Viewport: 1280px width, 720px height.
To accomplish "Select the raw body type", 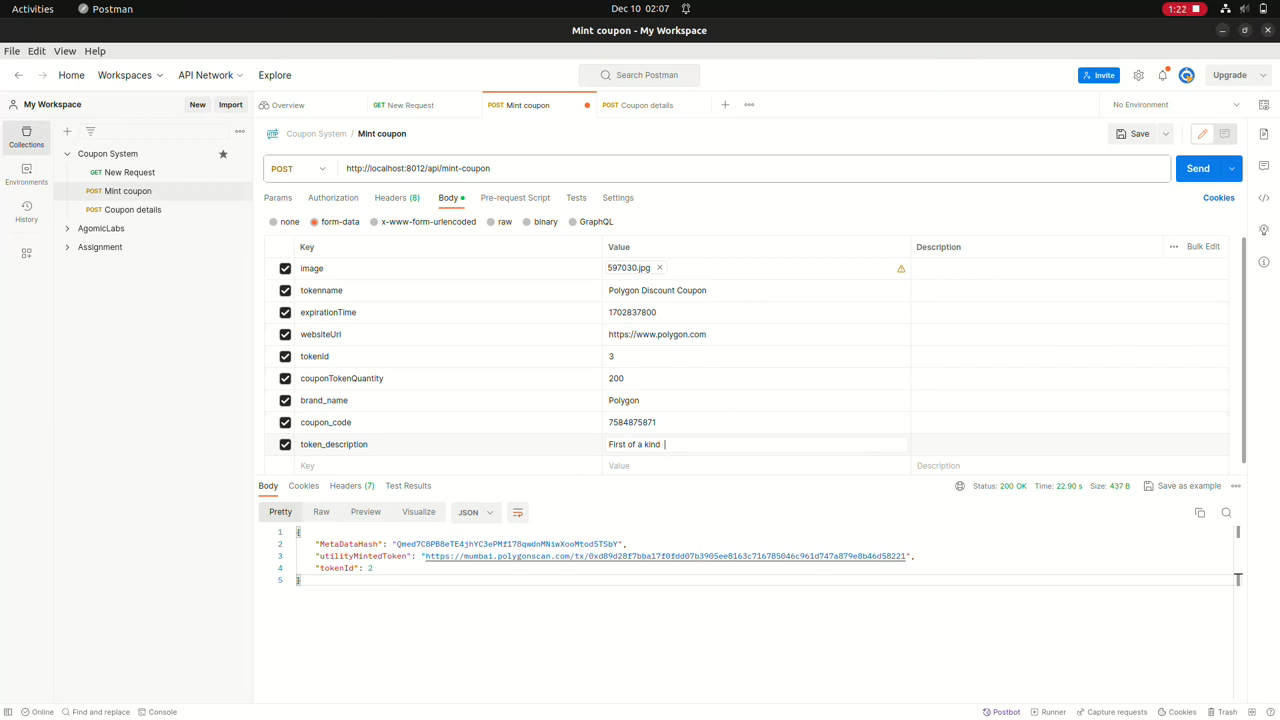I will pyautogui.click(x=499, y=222).
